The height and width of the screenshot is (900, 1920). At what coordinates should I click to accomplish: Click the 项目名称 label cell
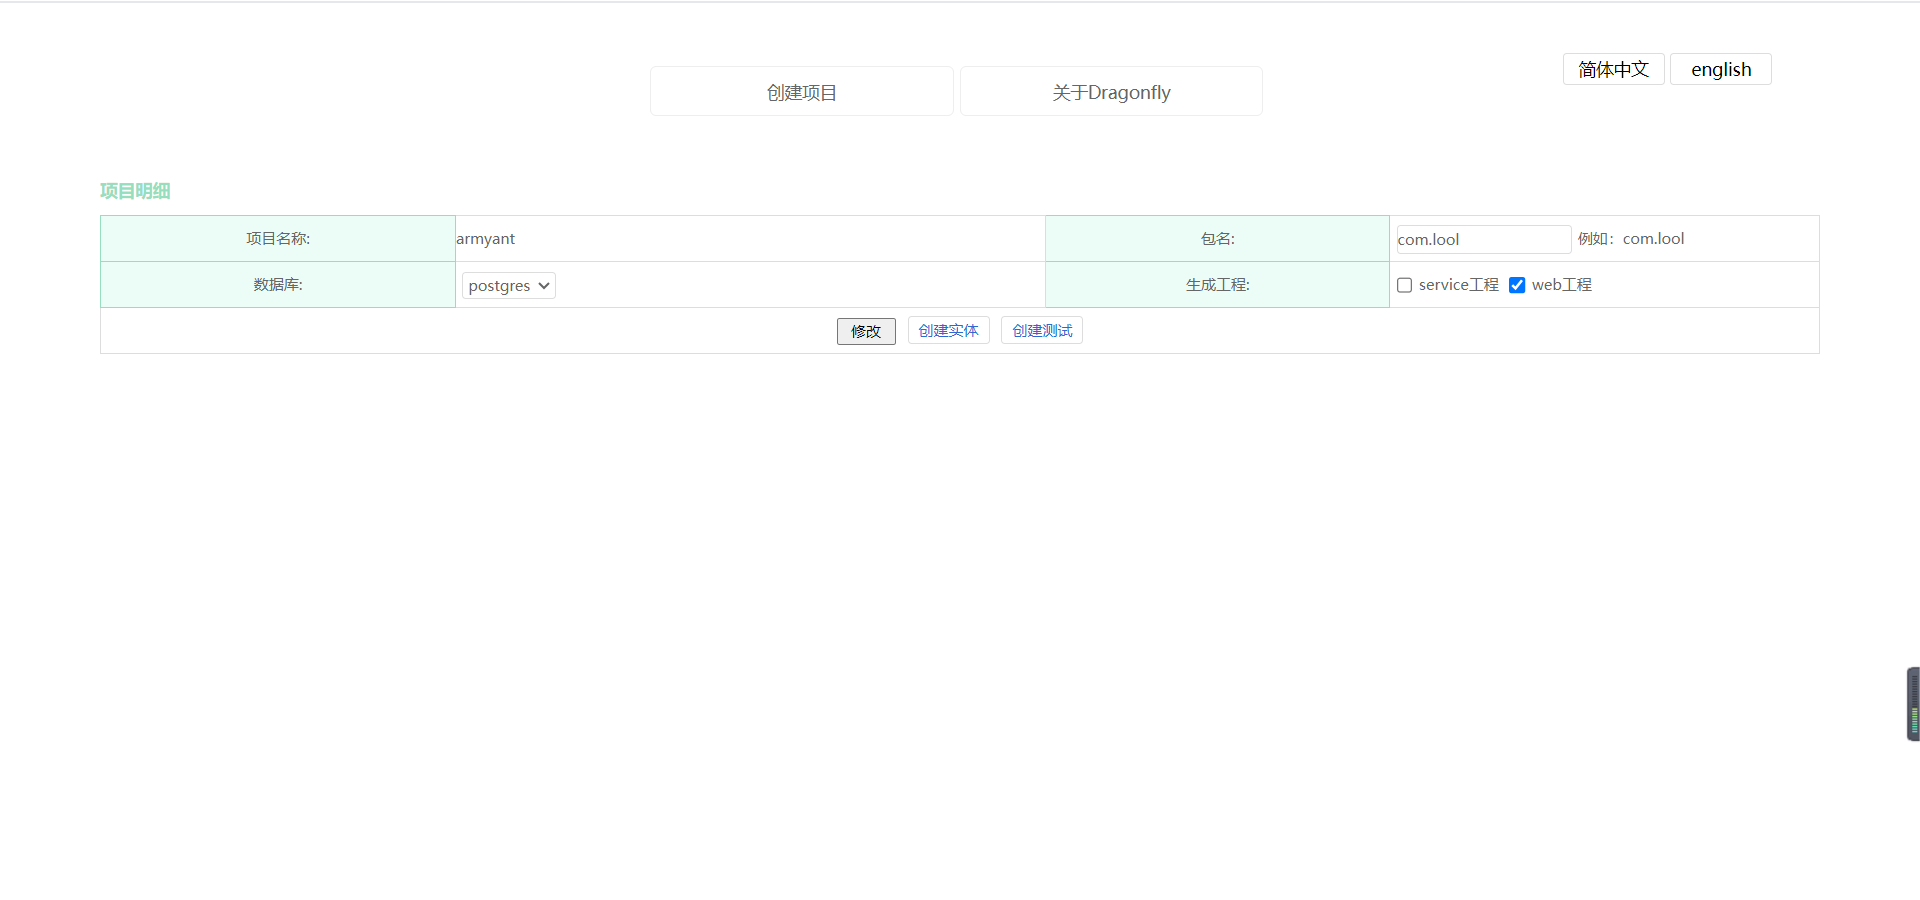[278, 239]
